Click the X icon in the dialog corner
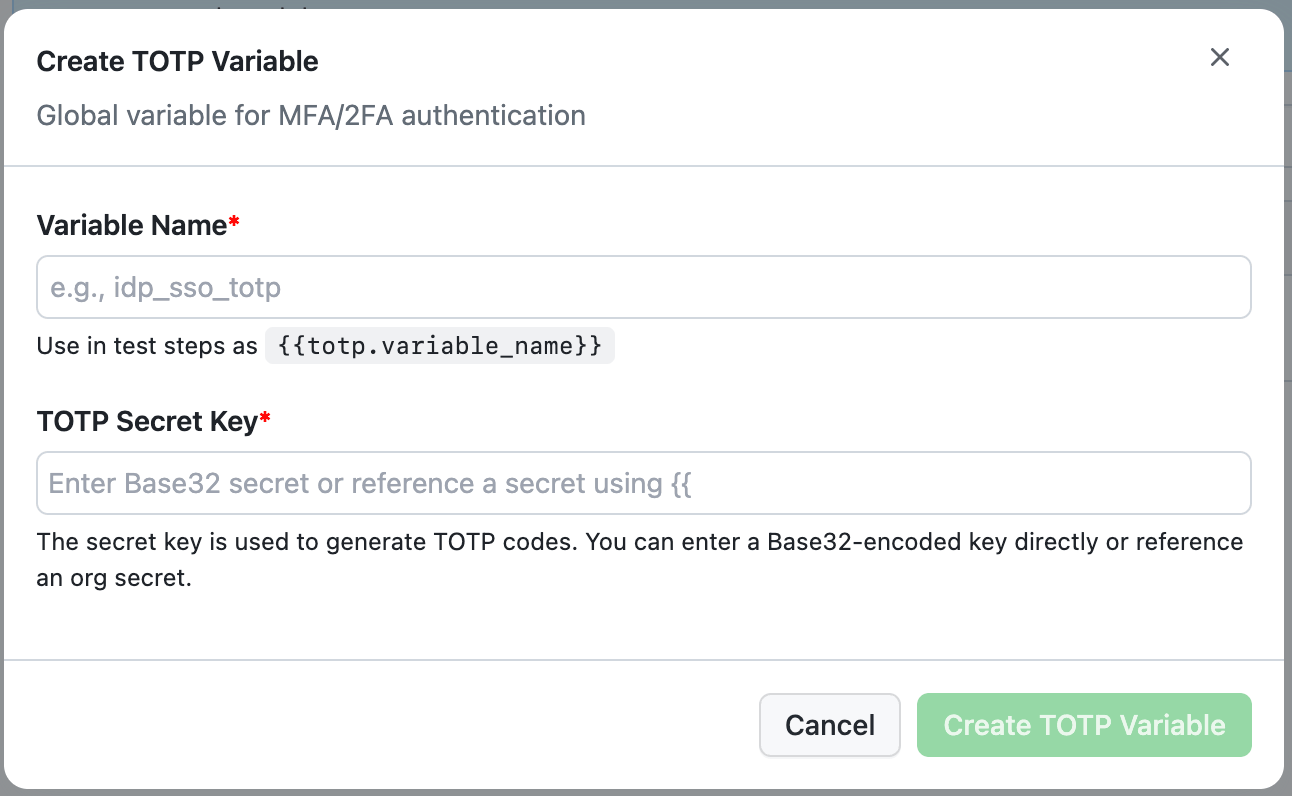 [x=1220, y=57]
